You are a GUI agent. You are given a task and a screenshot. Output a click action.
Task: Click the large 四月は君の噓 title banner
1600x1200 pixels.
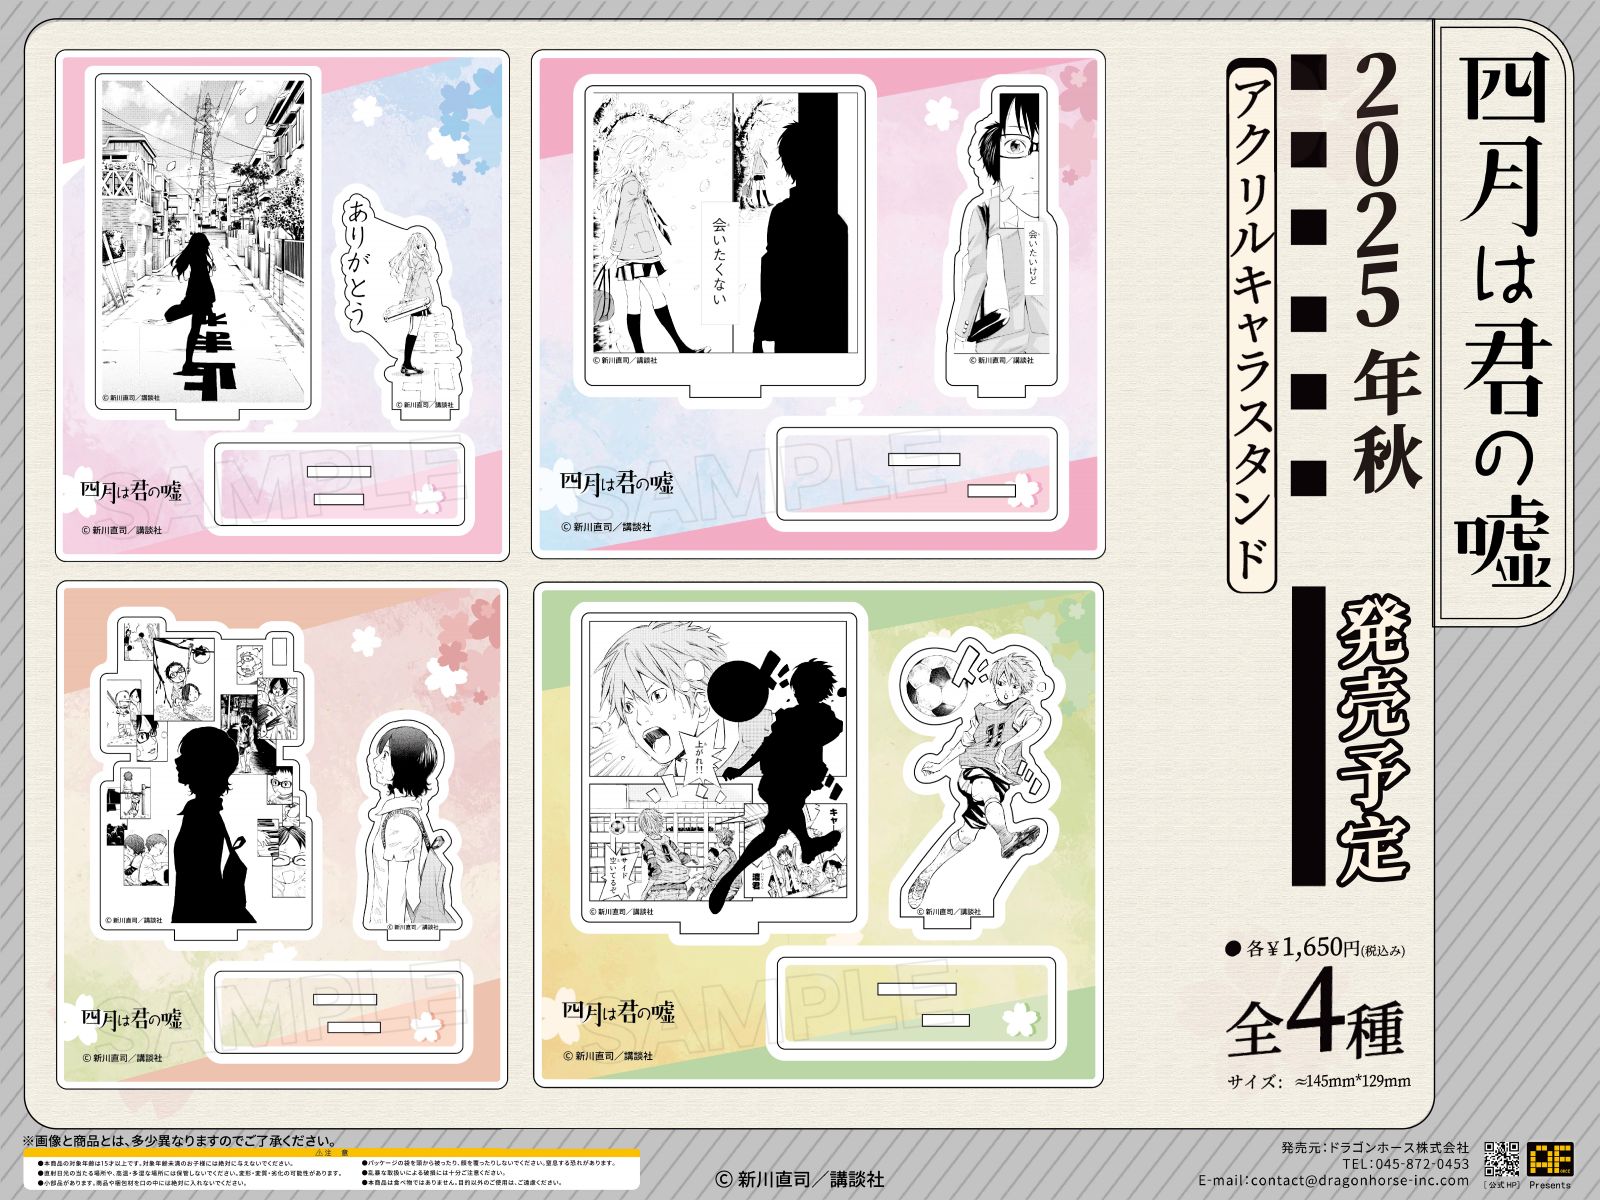point(1503,320)
